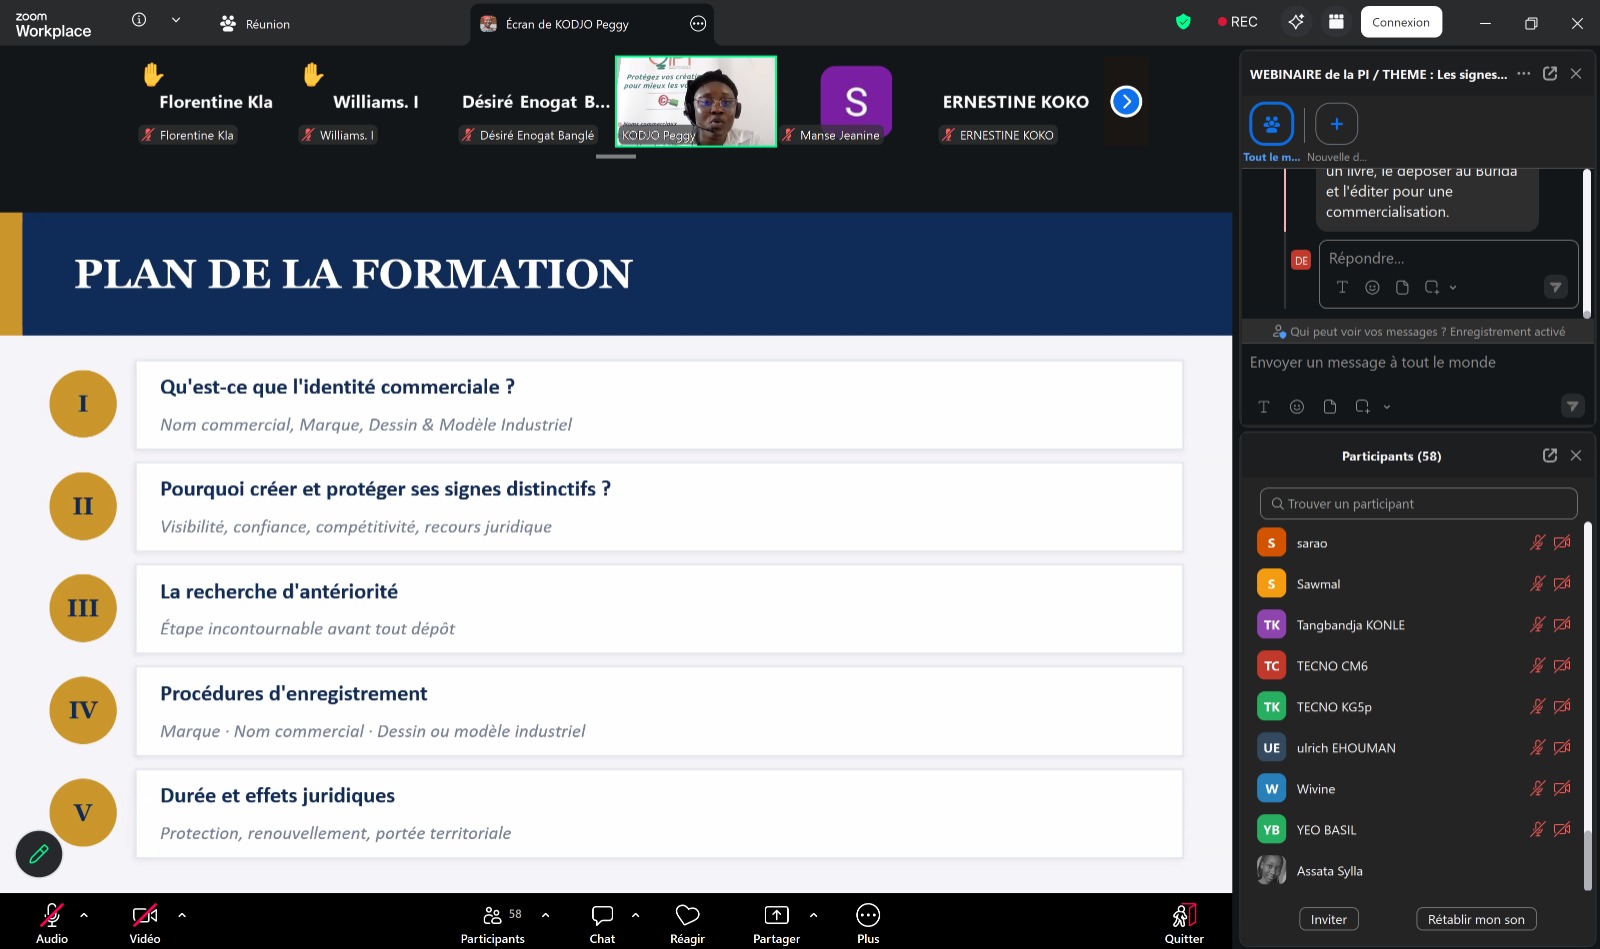Show next participants with blue arrow
The width and height of the screenshot is (1600, 949).
pyautogui.click(x=1126, y=102)
